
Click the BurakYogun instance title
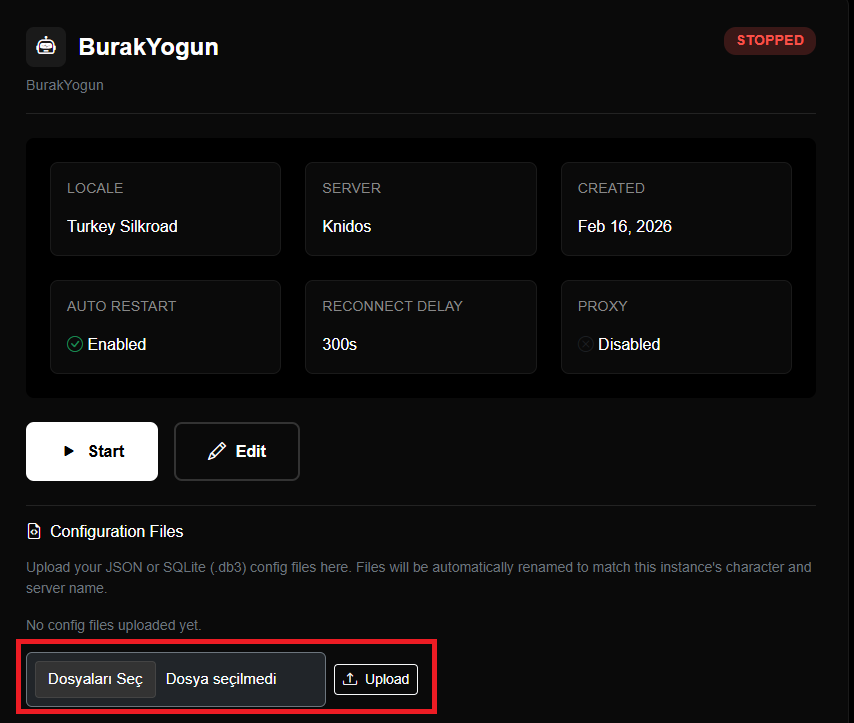148,47
